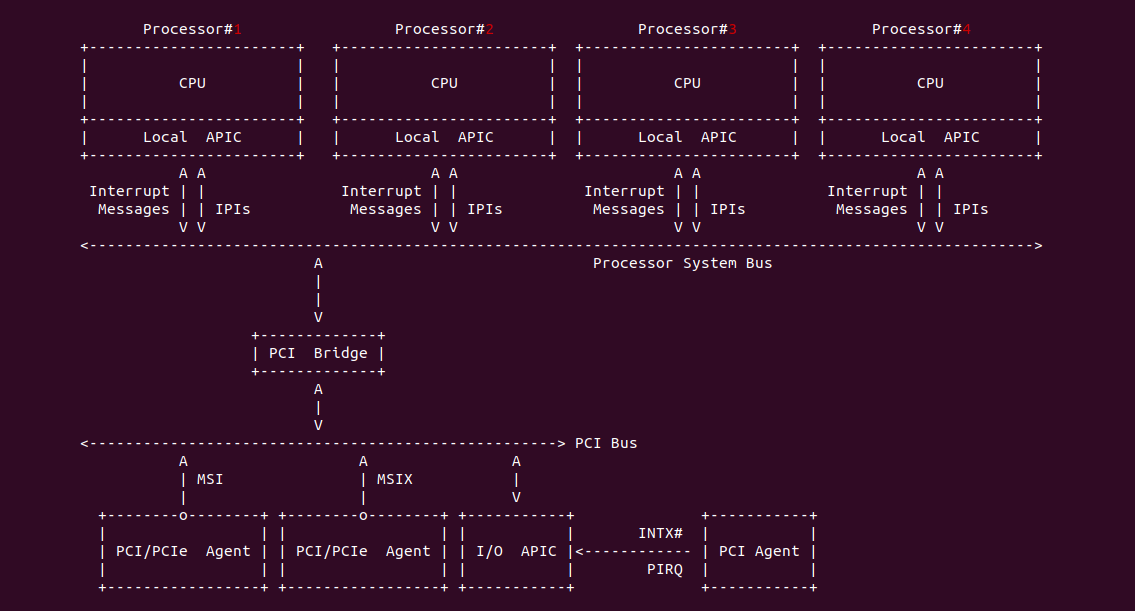The image size is (1135, 611).
Task: Select the CPU label in Processor#2 box
Action: [444, 83]
